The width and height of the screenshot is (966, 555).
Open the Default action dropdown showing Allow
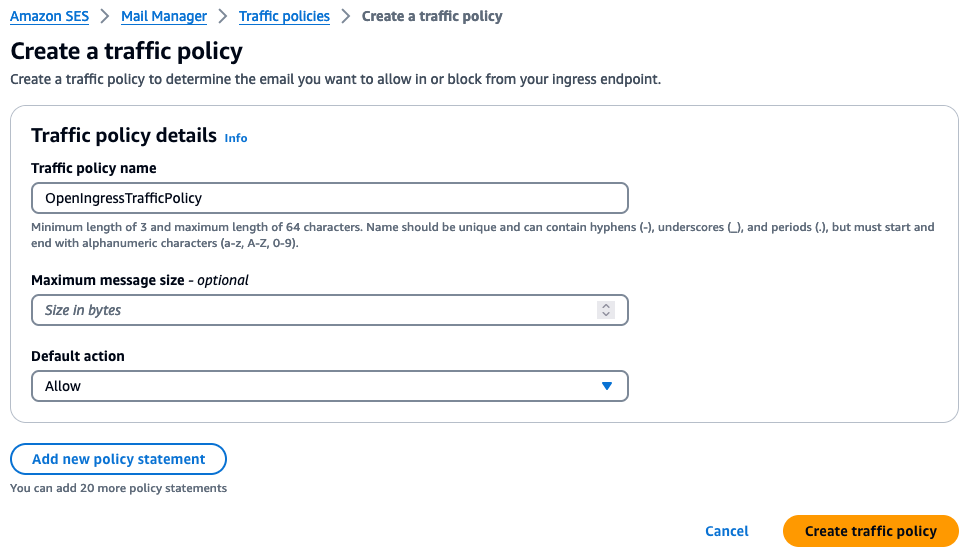[330, 386]
